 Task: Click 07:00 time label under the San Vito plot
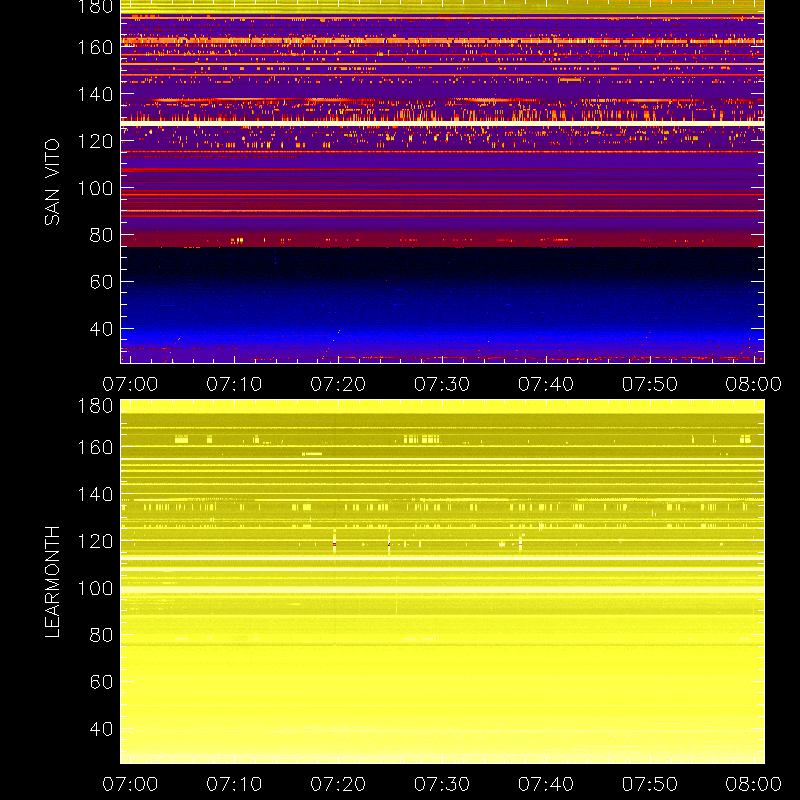pos(130,384)
